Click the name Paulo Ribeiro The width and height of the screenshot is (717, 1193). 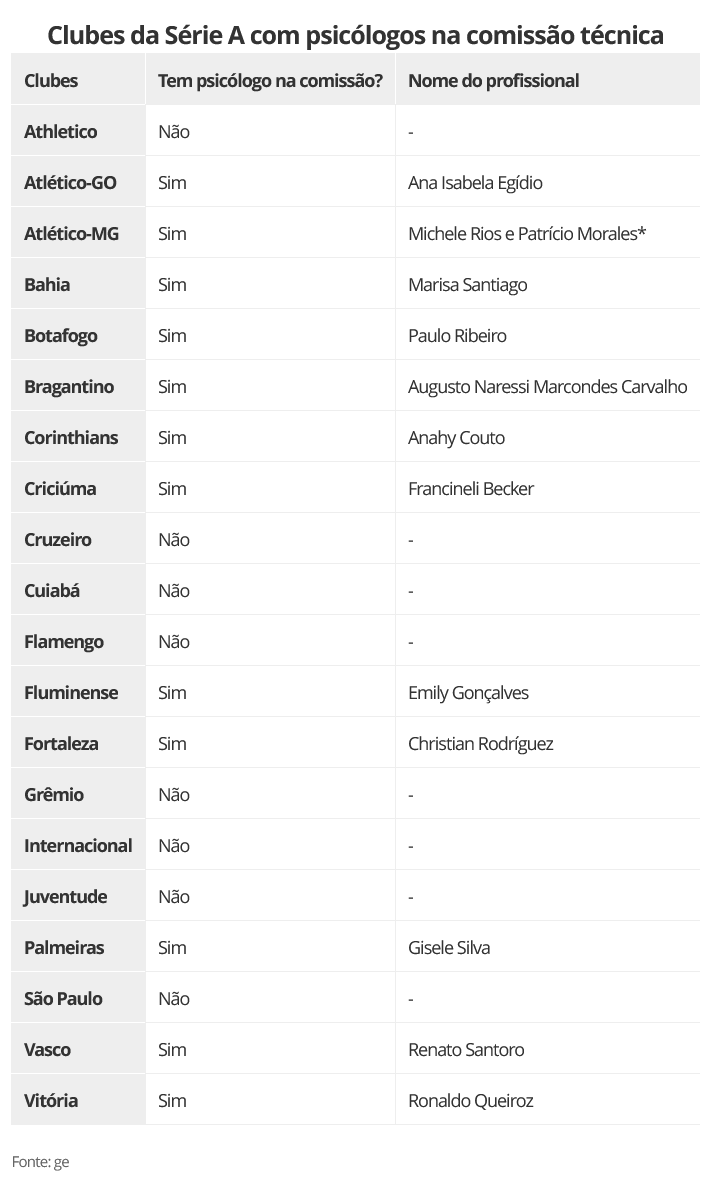457,336
